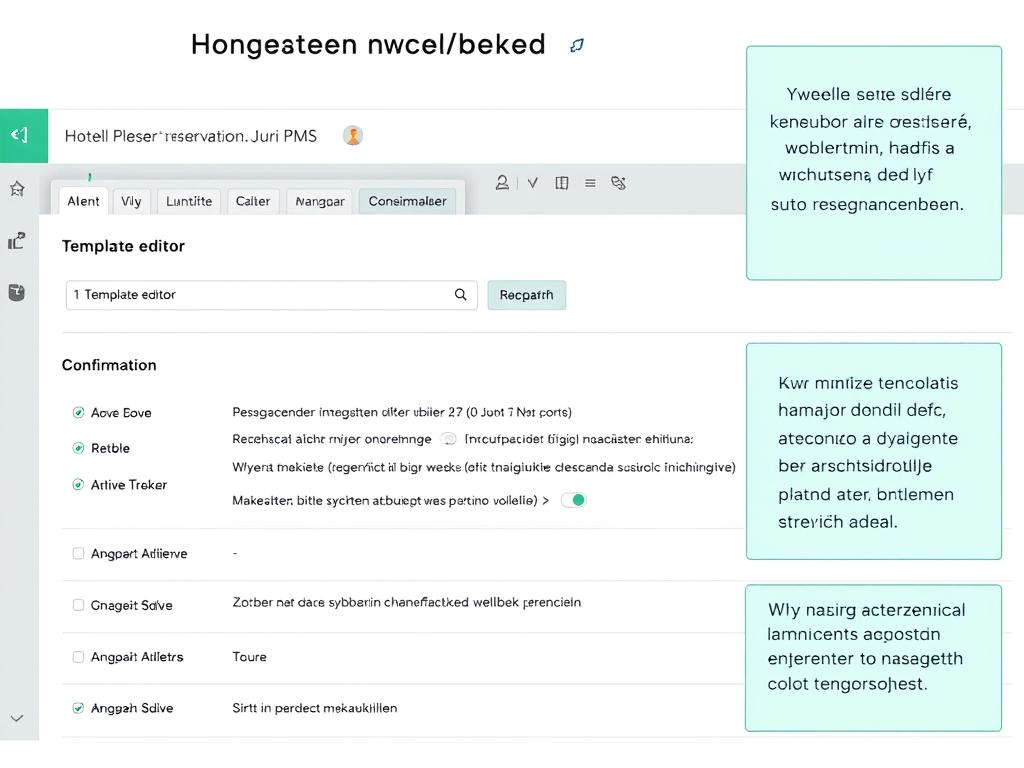The width and height of the screenshot is (1024, 768).
Task: Click the magnifier icon in Template editor field
Action: click(461, 295)
